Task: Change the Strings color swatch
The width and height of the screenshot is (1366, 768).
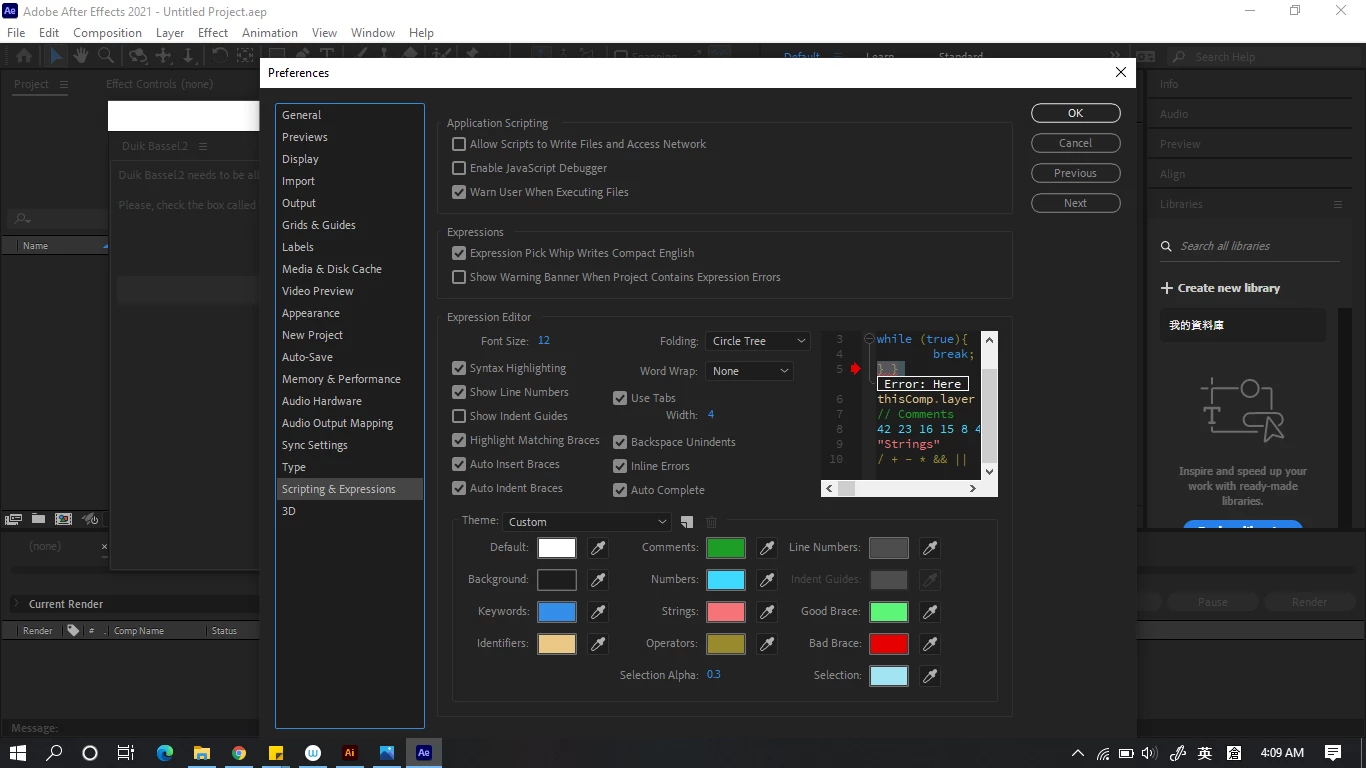Action: pyautogui.click(x=726, y=612)
